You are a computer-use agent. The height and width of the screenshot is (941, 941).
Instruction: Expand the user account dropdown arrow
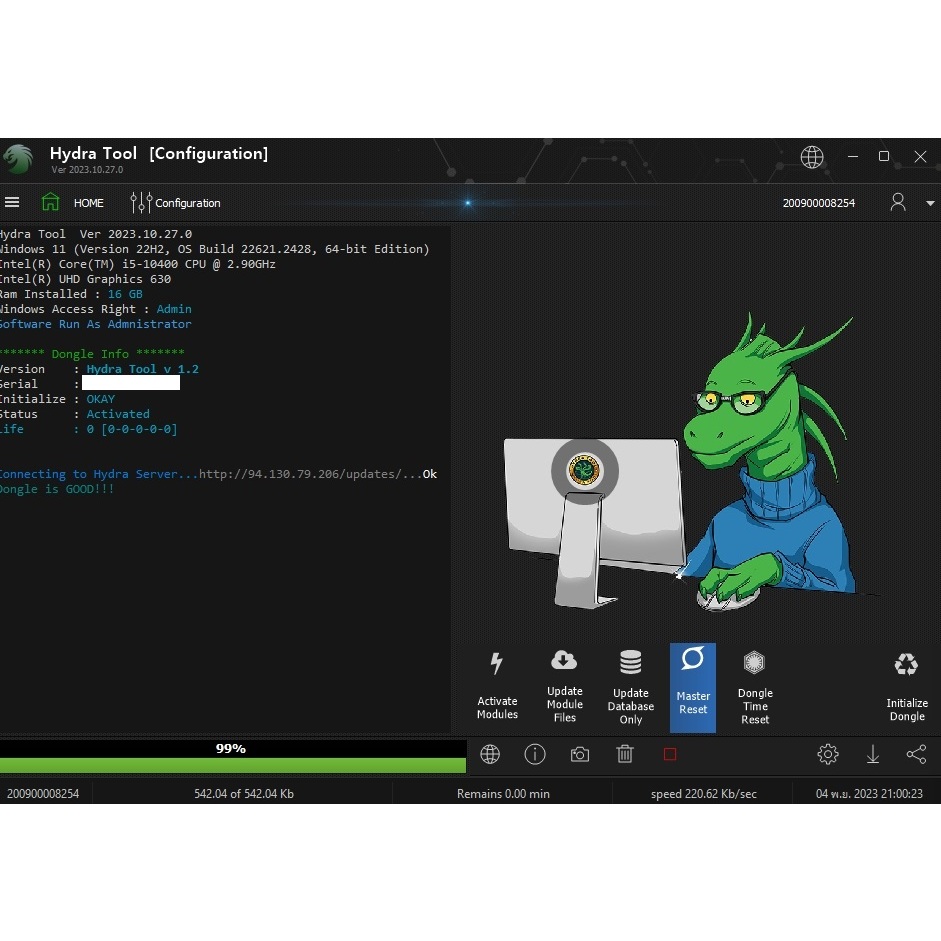coord(930,203)
